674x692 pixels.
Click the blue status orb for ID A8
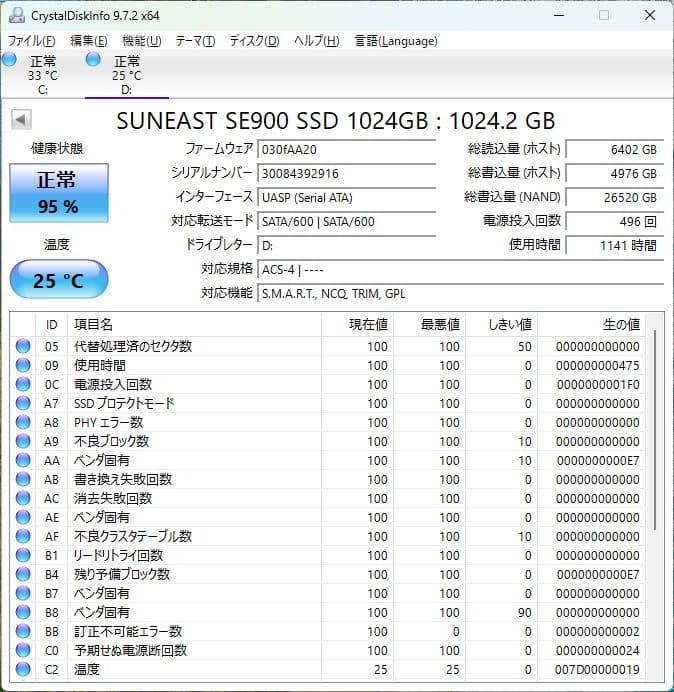pos(23,422)
